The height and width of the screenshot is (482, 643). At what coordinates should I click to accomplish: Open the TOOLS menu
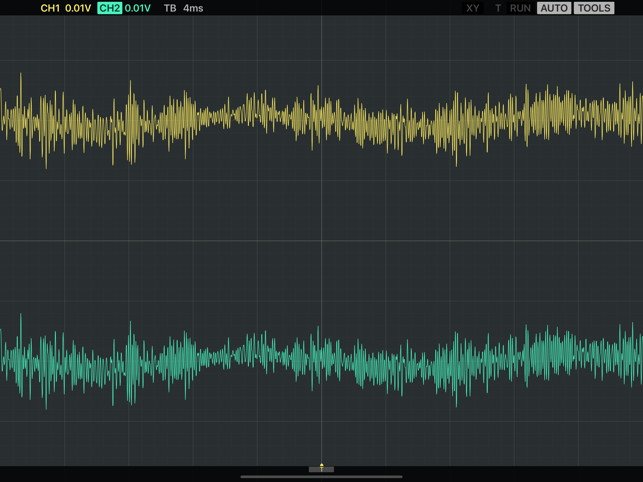tap(594, 8)
